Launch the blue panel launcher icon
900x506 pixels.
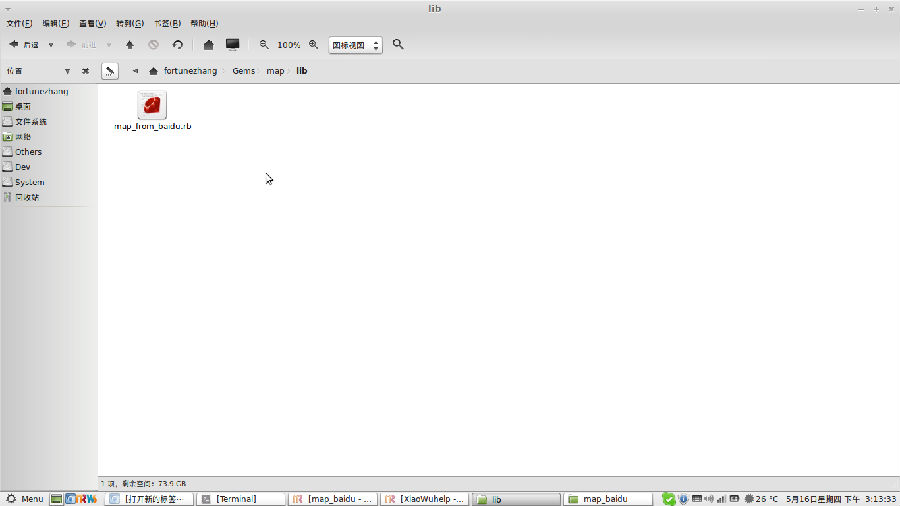pos(69,499)
